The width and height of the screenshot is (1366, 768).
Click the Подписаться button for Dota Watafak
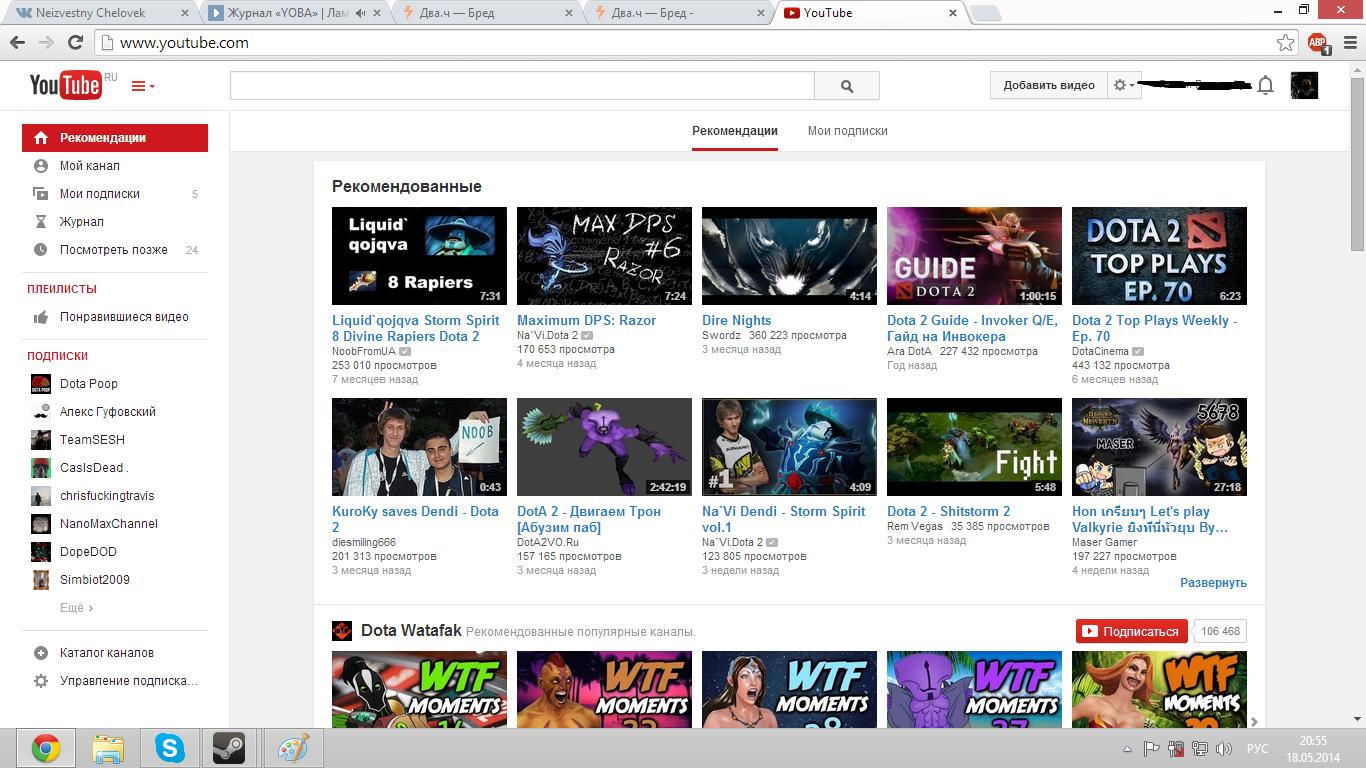coord(1132,631)
